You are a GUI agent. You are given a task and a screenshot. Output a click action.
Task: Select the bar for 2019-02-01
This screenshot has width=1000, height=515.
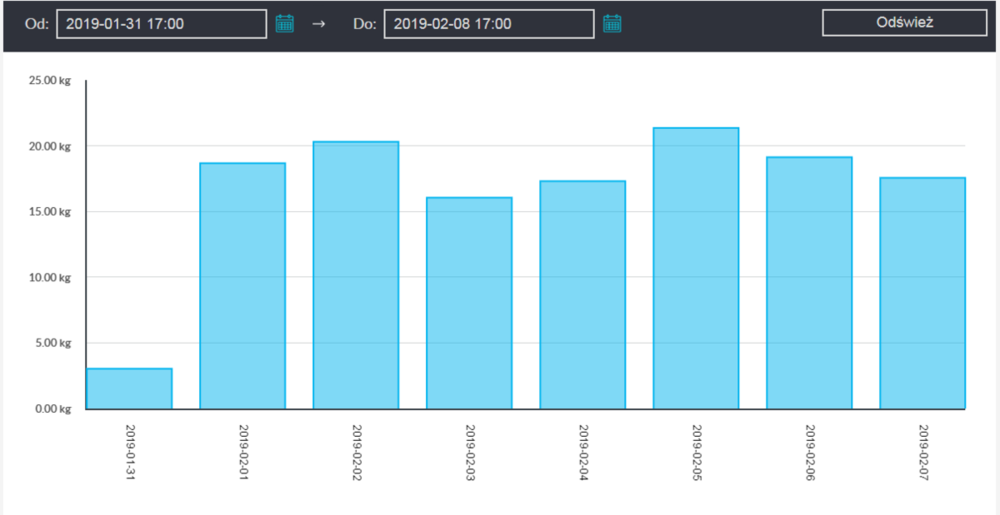tap(242, 286)
